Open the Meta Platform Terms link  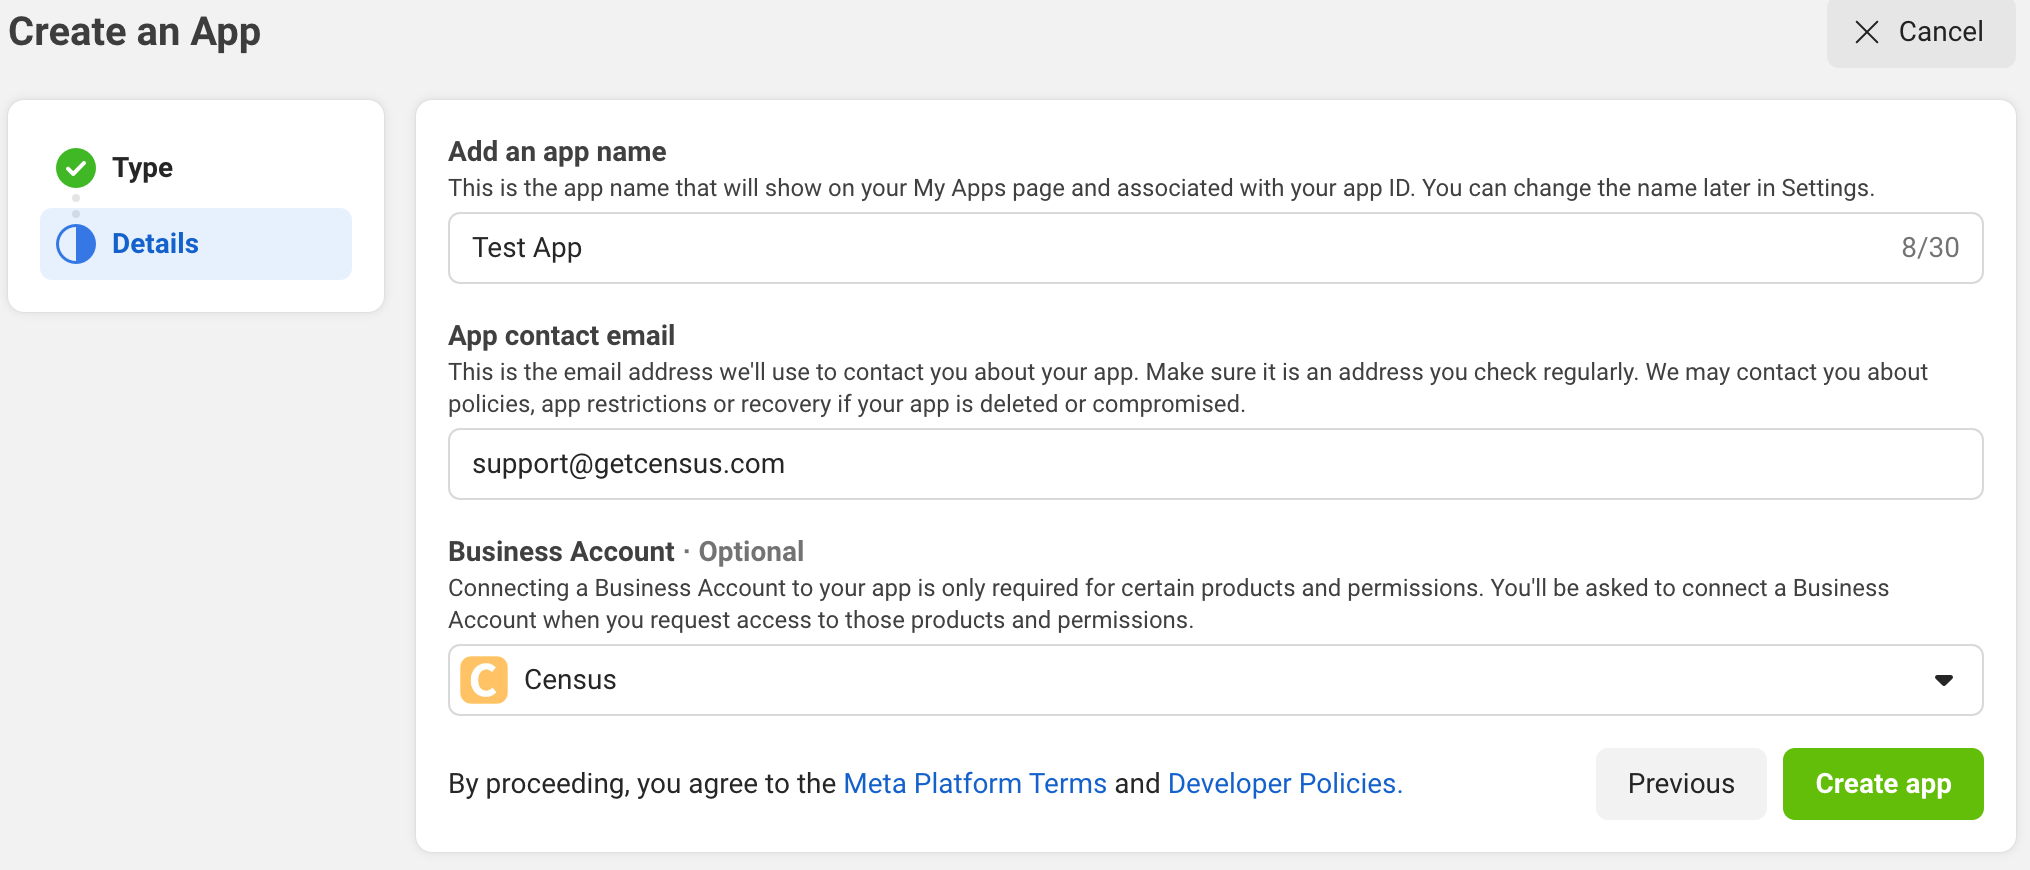pos(975,784)
